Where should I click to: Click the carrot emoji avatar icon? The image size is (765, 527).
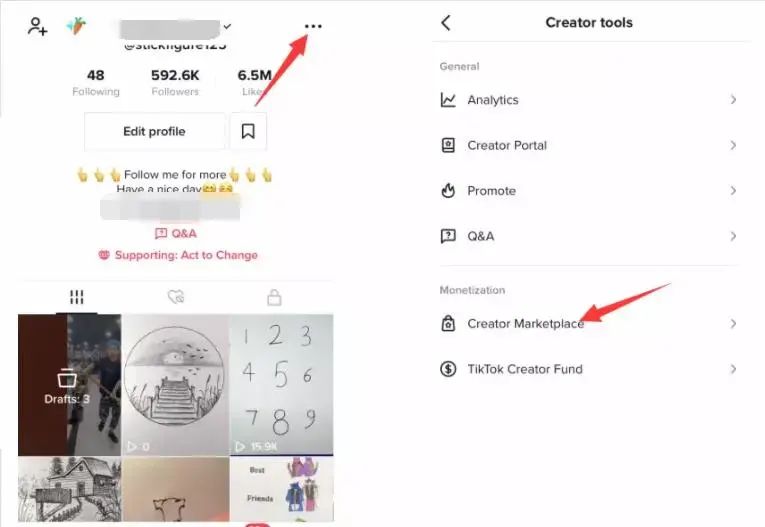click(x=77, y=25)
